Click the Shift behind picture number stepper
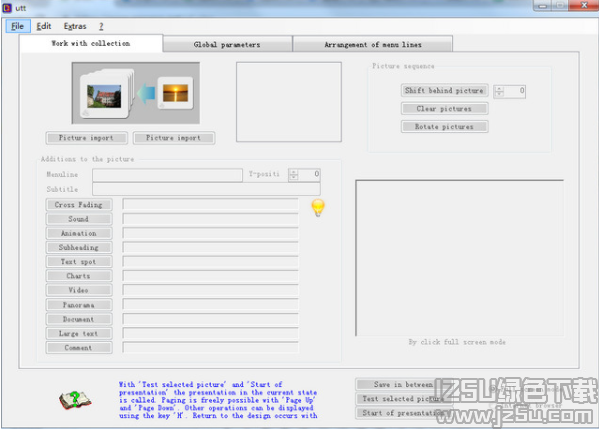Screen dimensions: 599x429 (510, 91)
